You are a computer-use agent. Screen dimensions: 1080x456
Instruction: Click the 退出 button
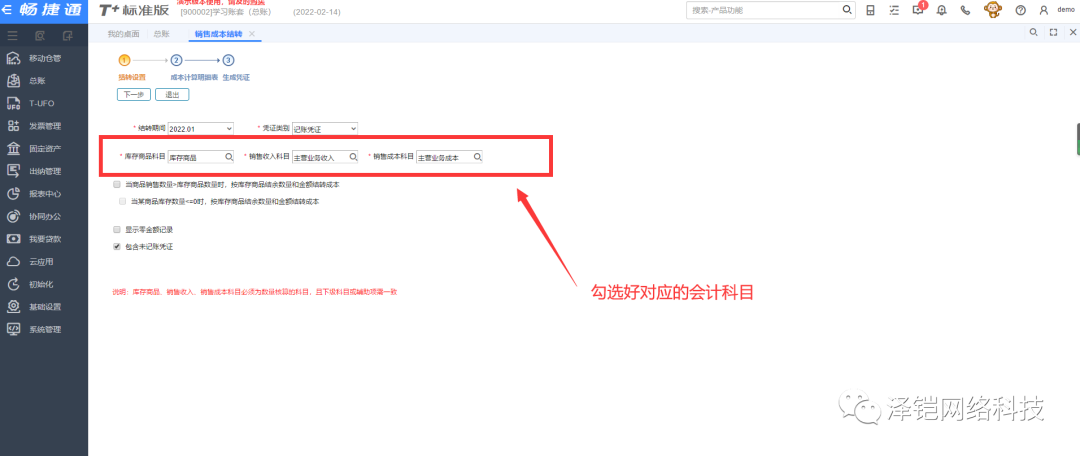[x=171, y=94]
